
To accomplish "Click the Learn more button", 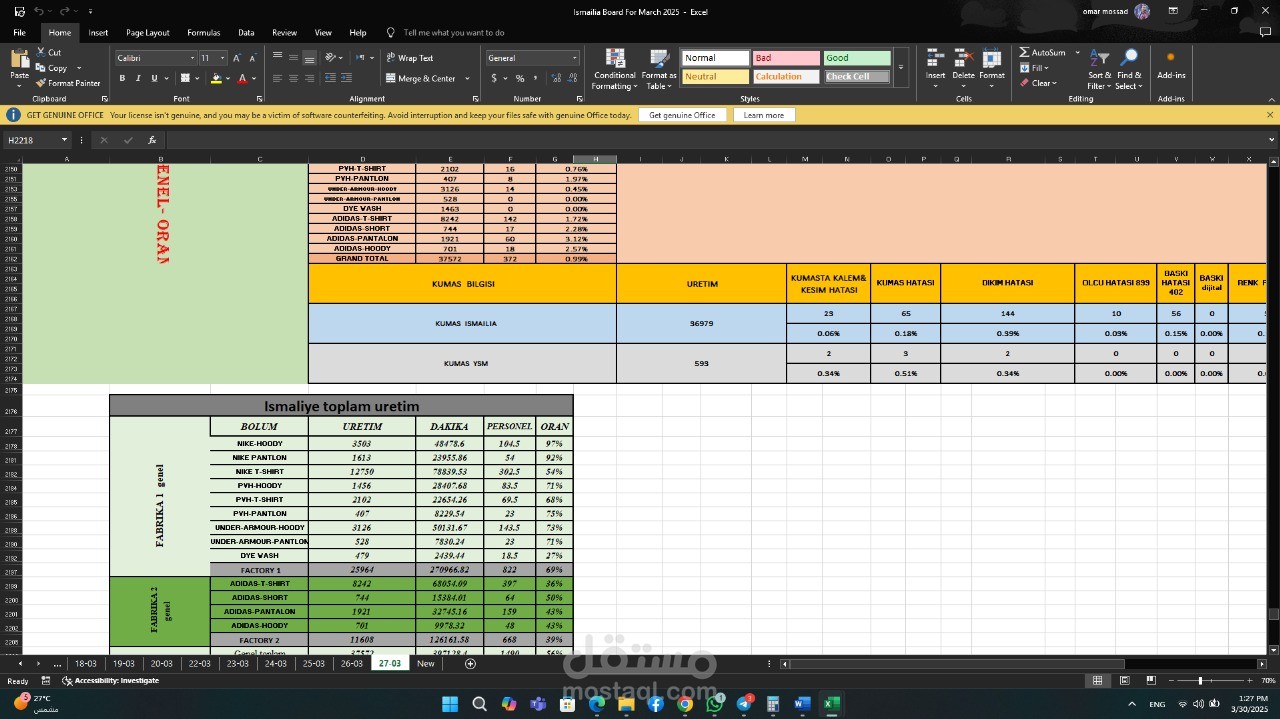I will [764, 115].
